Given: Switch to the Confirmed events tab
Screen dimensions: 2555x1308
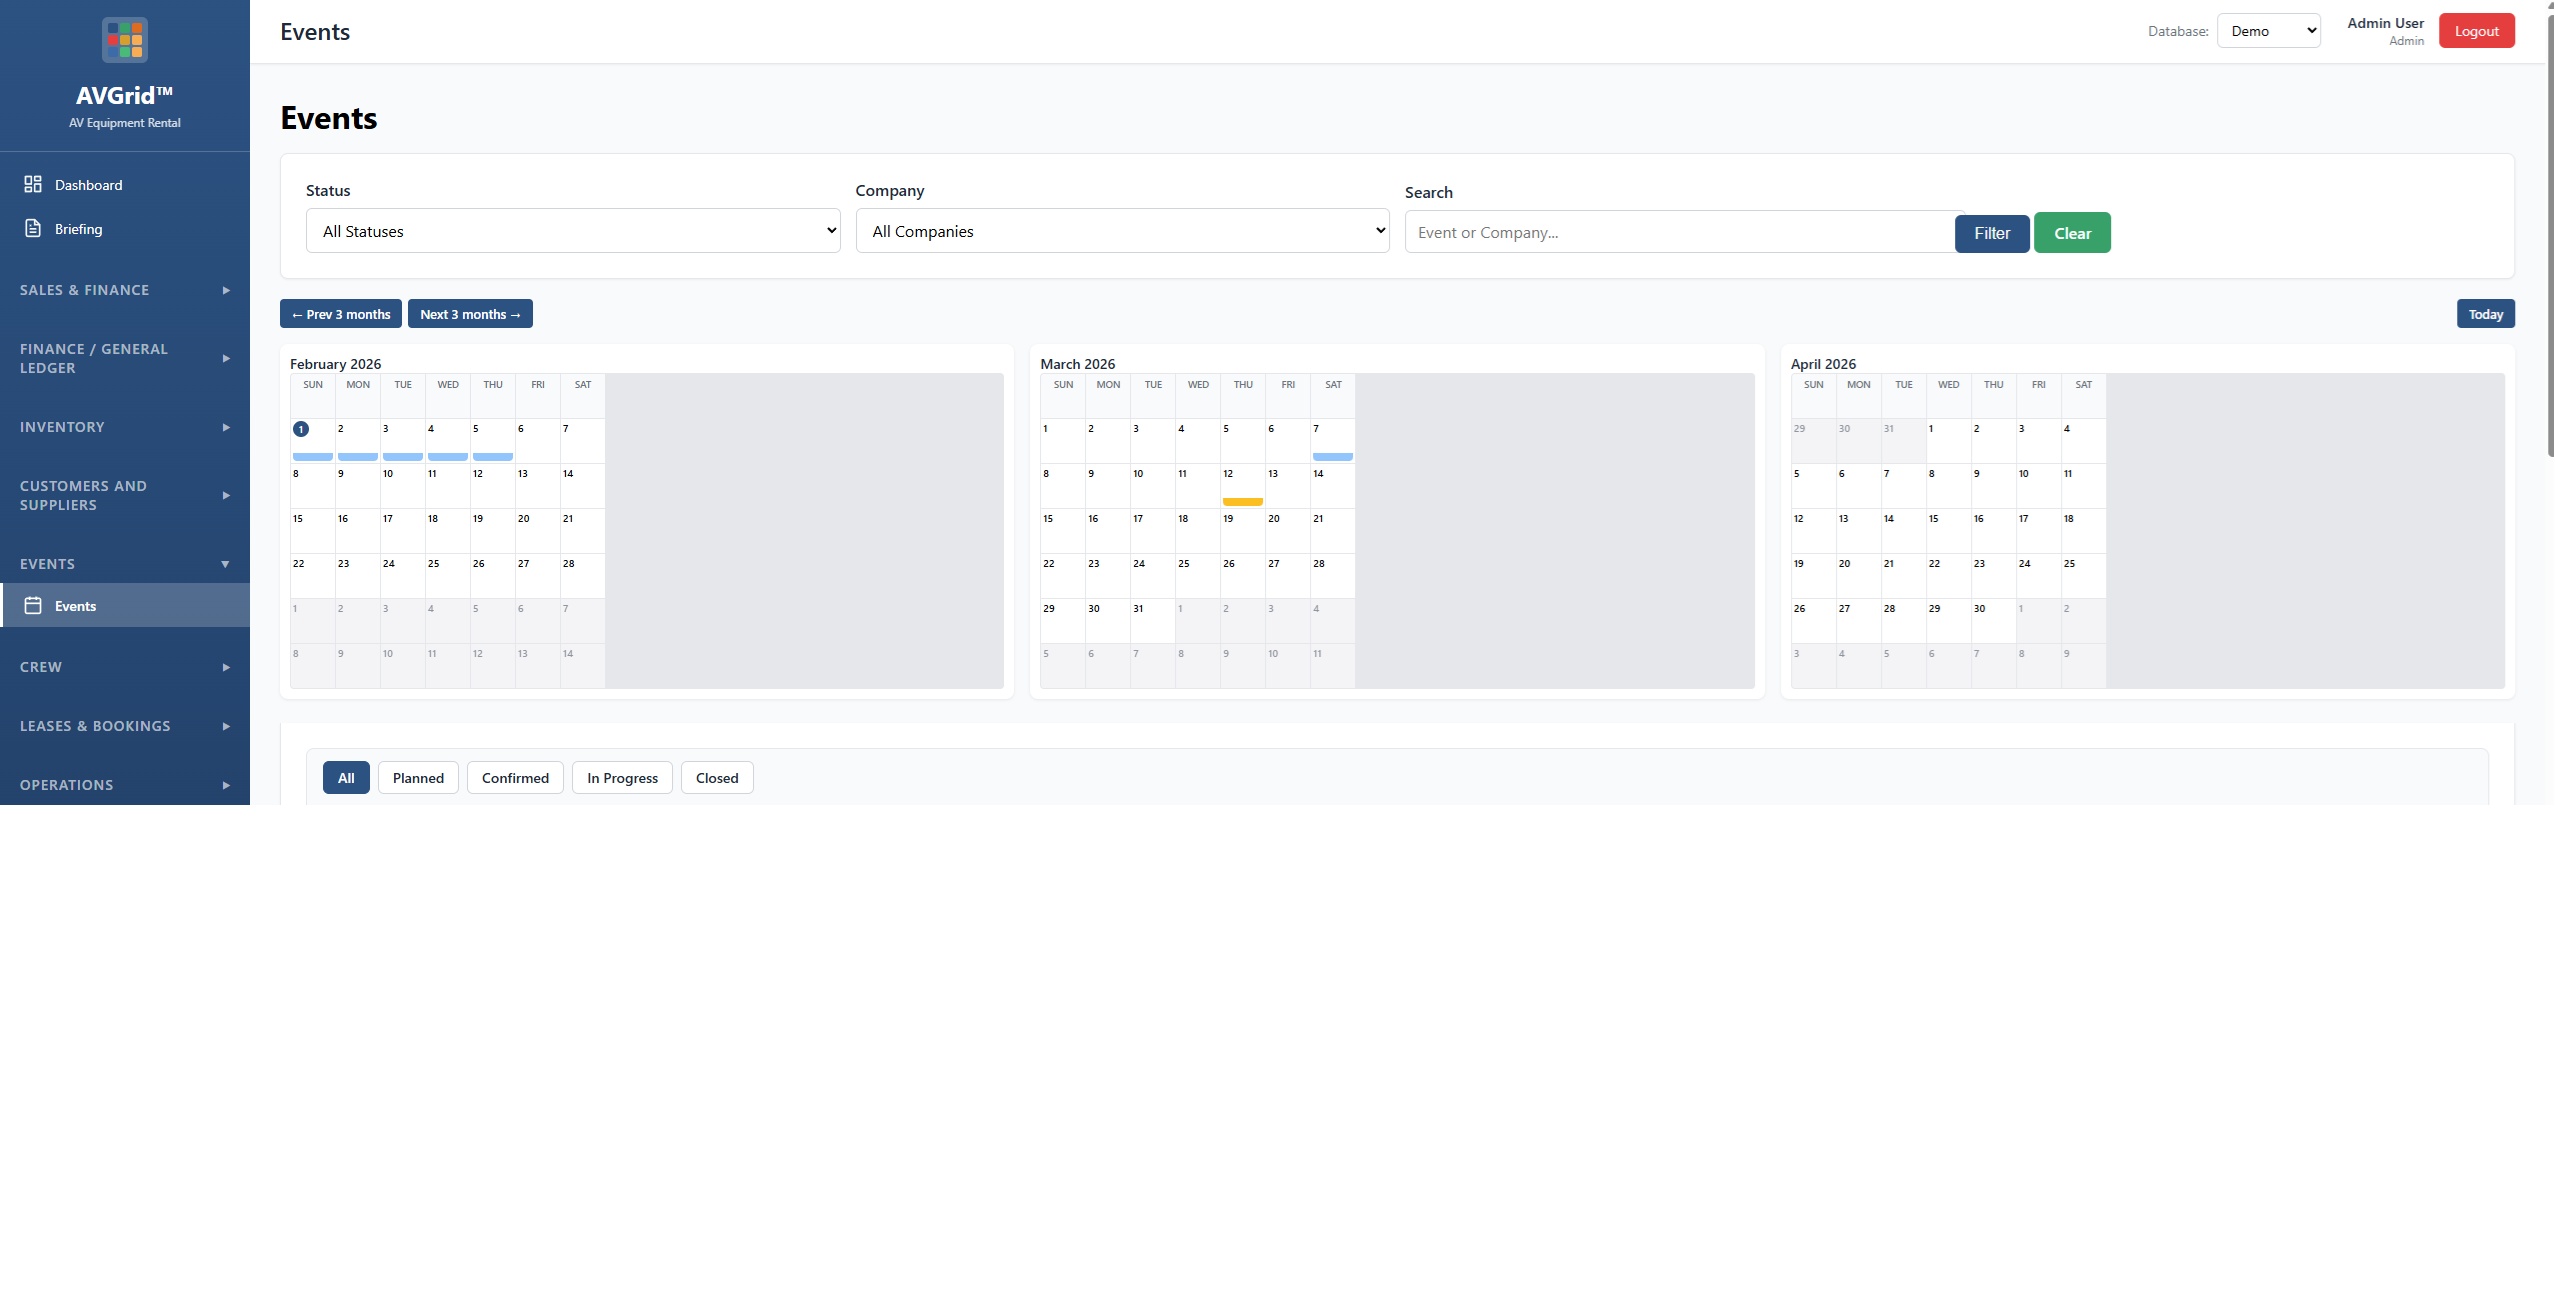Looking at the screenshot, I should tap(515, 778).
